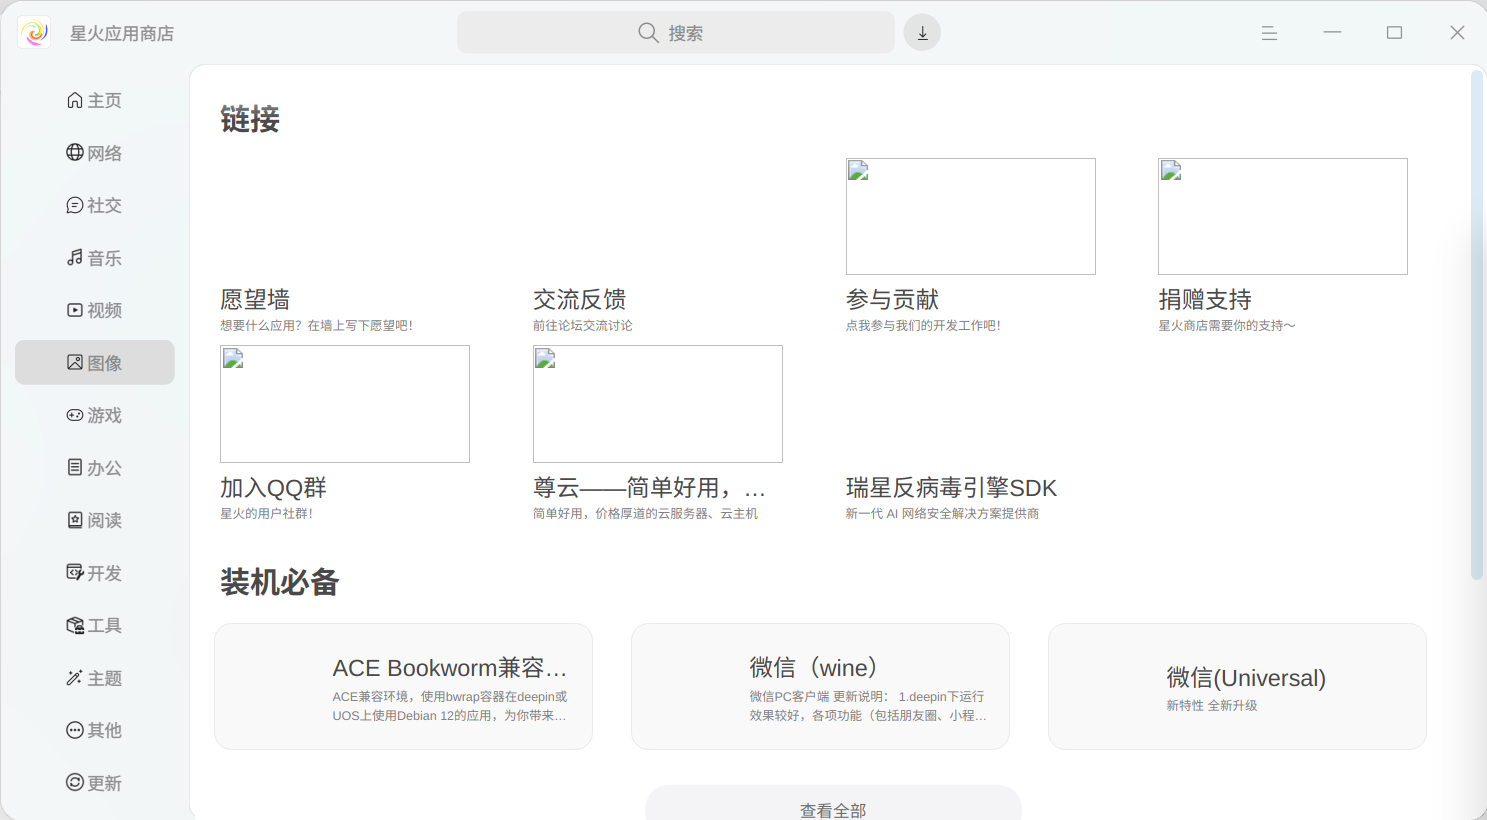Screen dimensions: 1487x820
Task: Click the 尊云 cloud server thumbnail
Action: [x=658, y=404]
